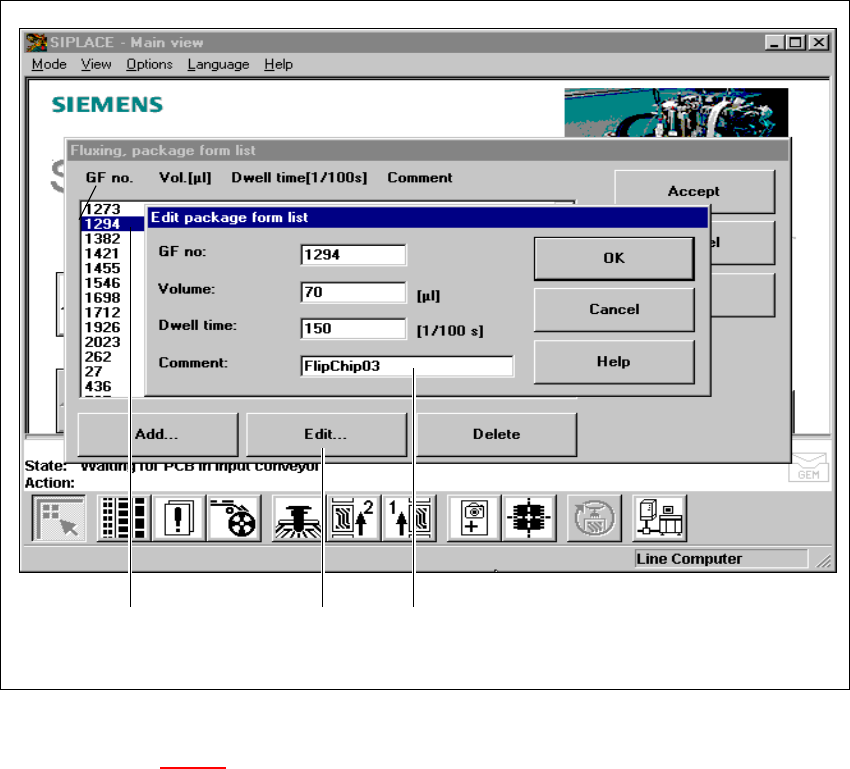Open the line computer station network icon
The width and height of the screenshot is (850, 769).
[660, 518]
